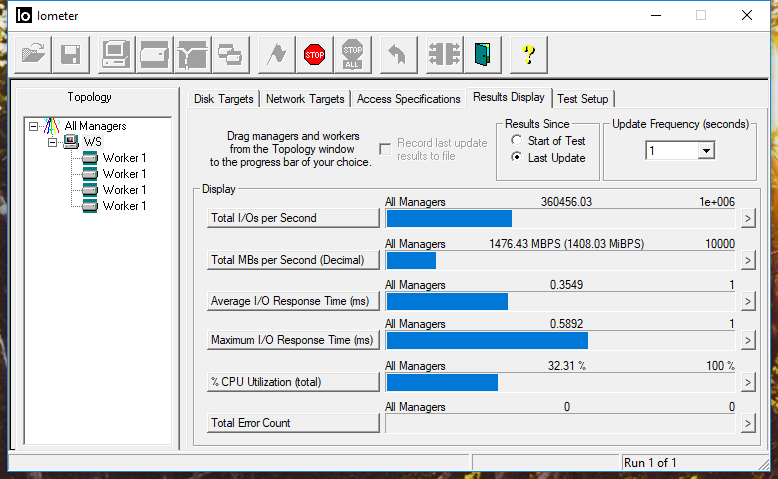Duplicate selected worker icon
Image resolution: width=778 pixels, height=479 pixels.
231,55
